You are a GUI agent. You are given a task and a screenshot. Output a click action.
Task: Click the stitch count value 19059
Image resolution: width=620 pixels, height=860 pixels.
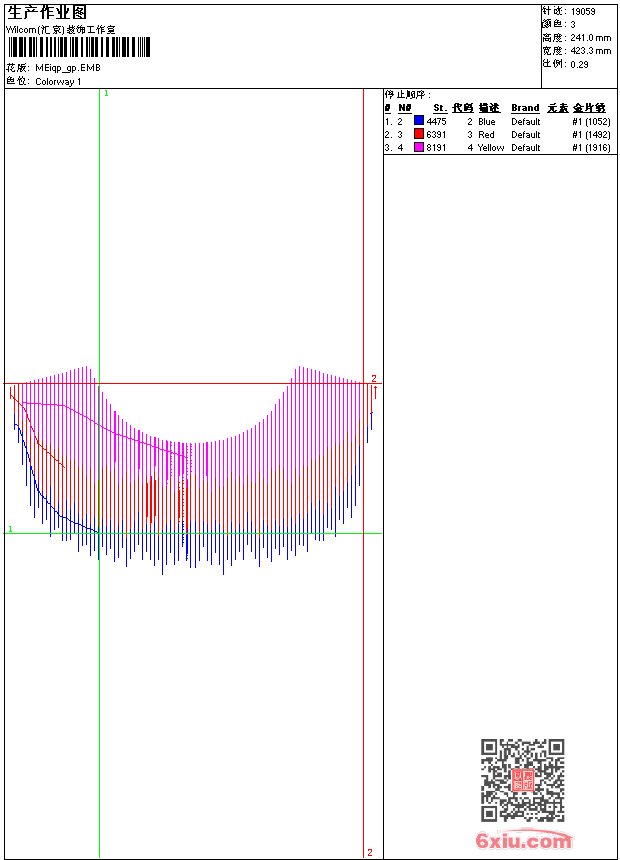(x=583, y=11)
